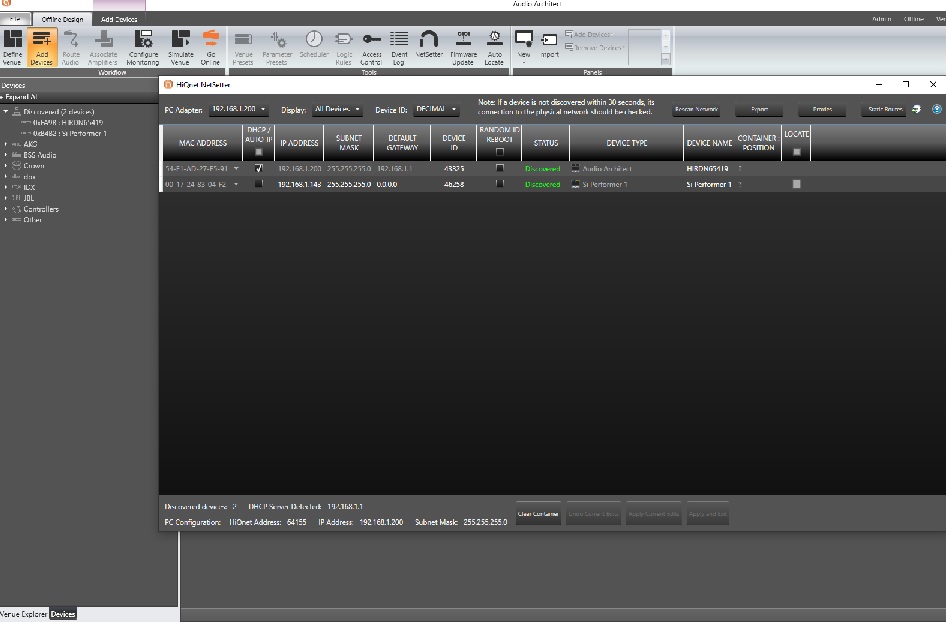The image size is (948, 622).
Task: Open the MAC address dropdown for Si Performer 1
Action: point(236,184)
